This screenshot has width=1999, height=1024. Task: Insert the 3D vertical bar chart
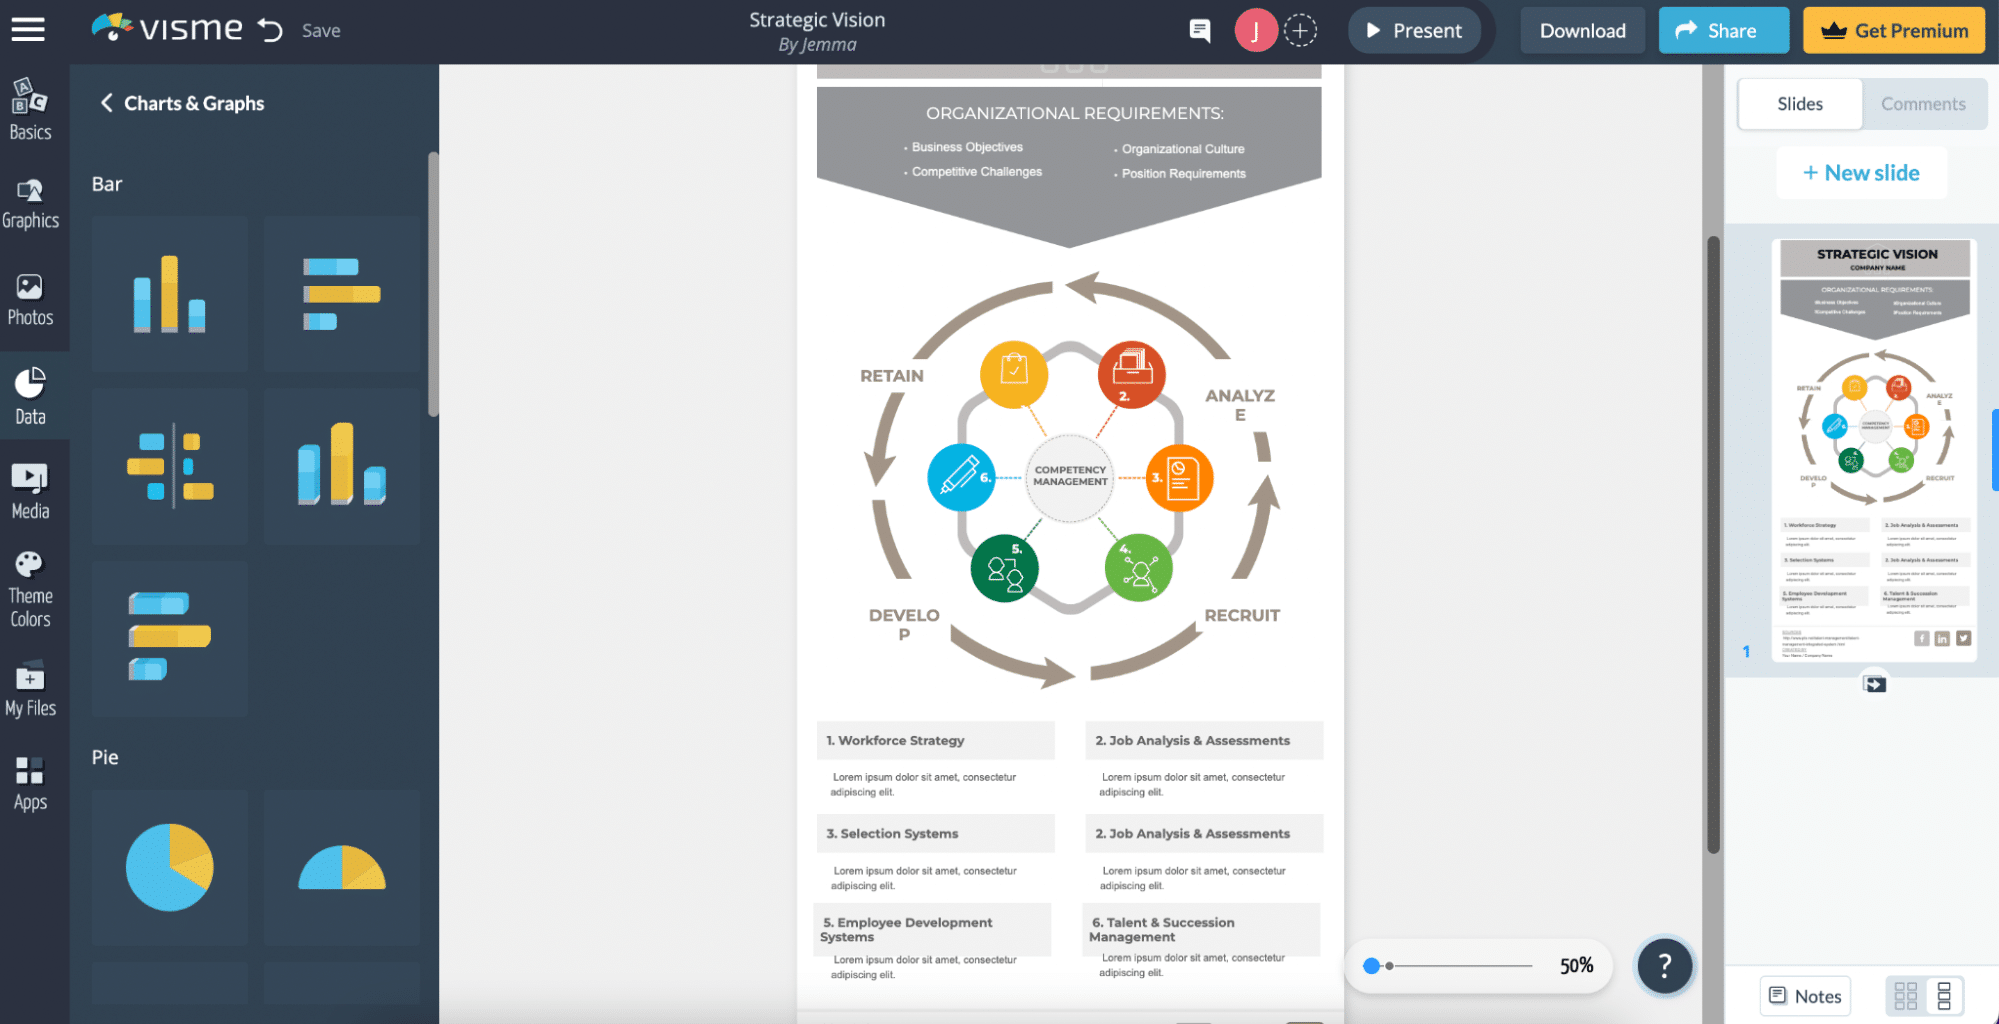coord(342,466)
